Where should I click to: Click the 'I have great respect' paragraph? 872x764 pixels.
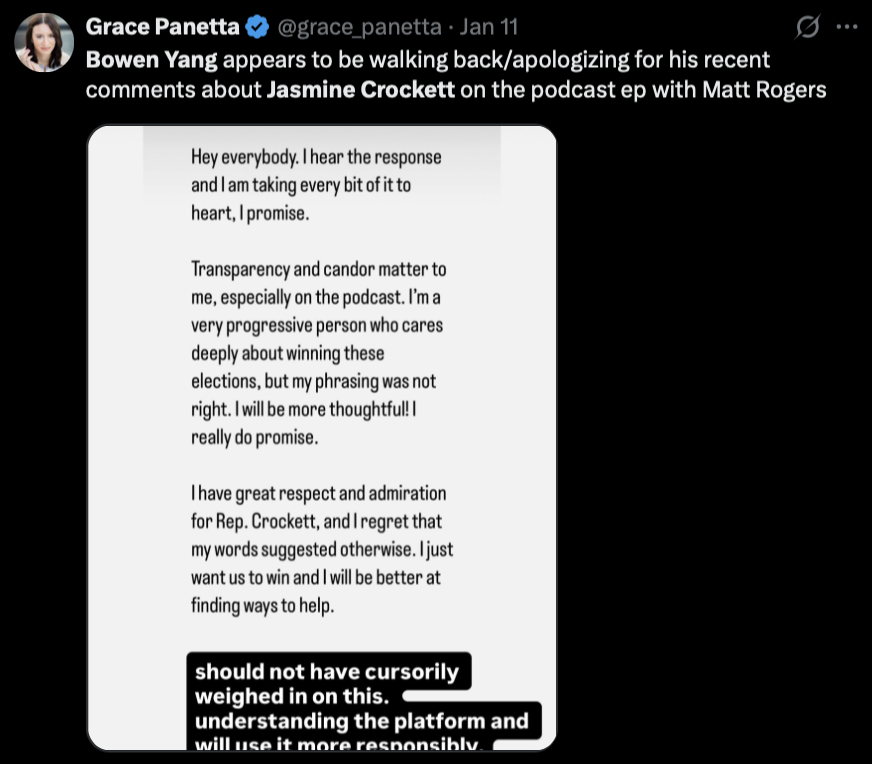pyautogui.click(x=321, y=549)
